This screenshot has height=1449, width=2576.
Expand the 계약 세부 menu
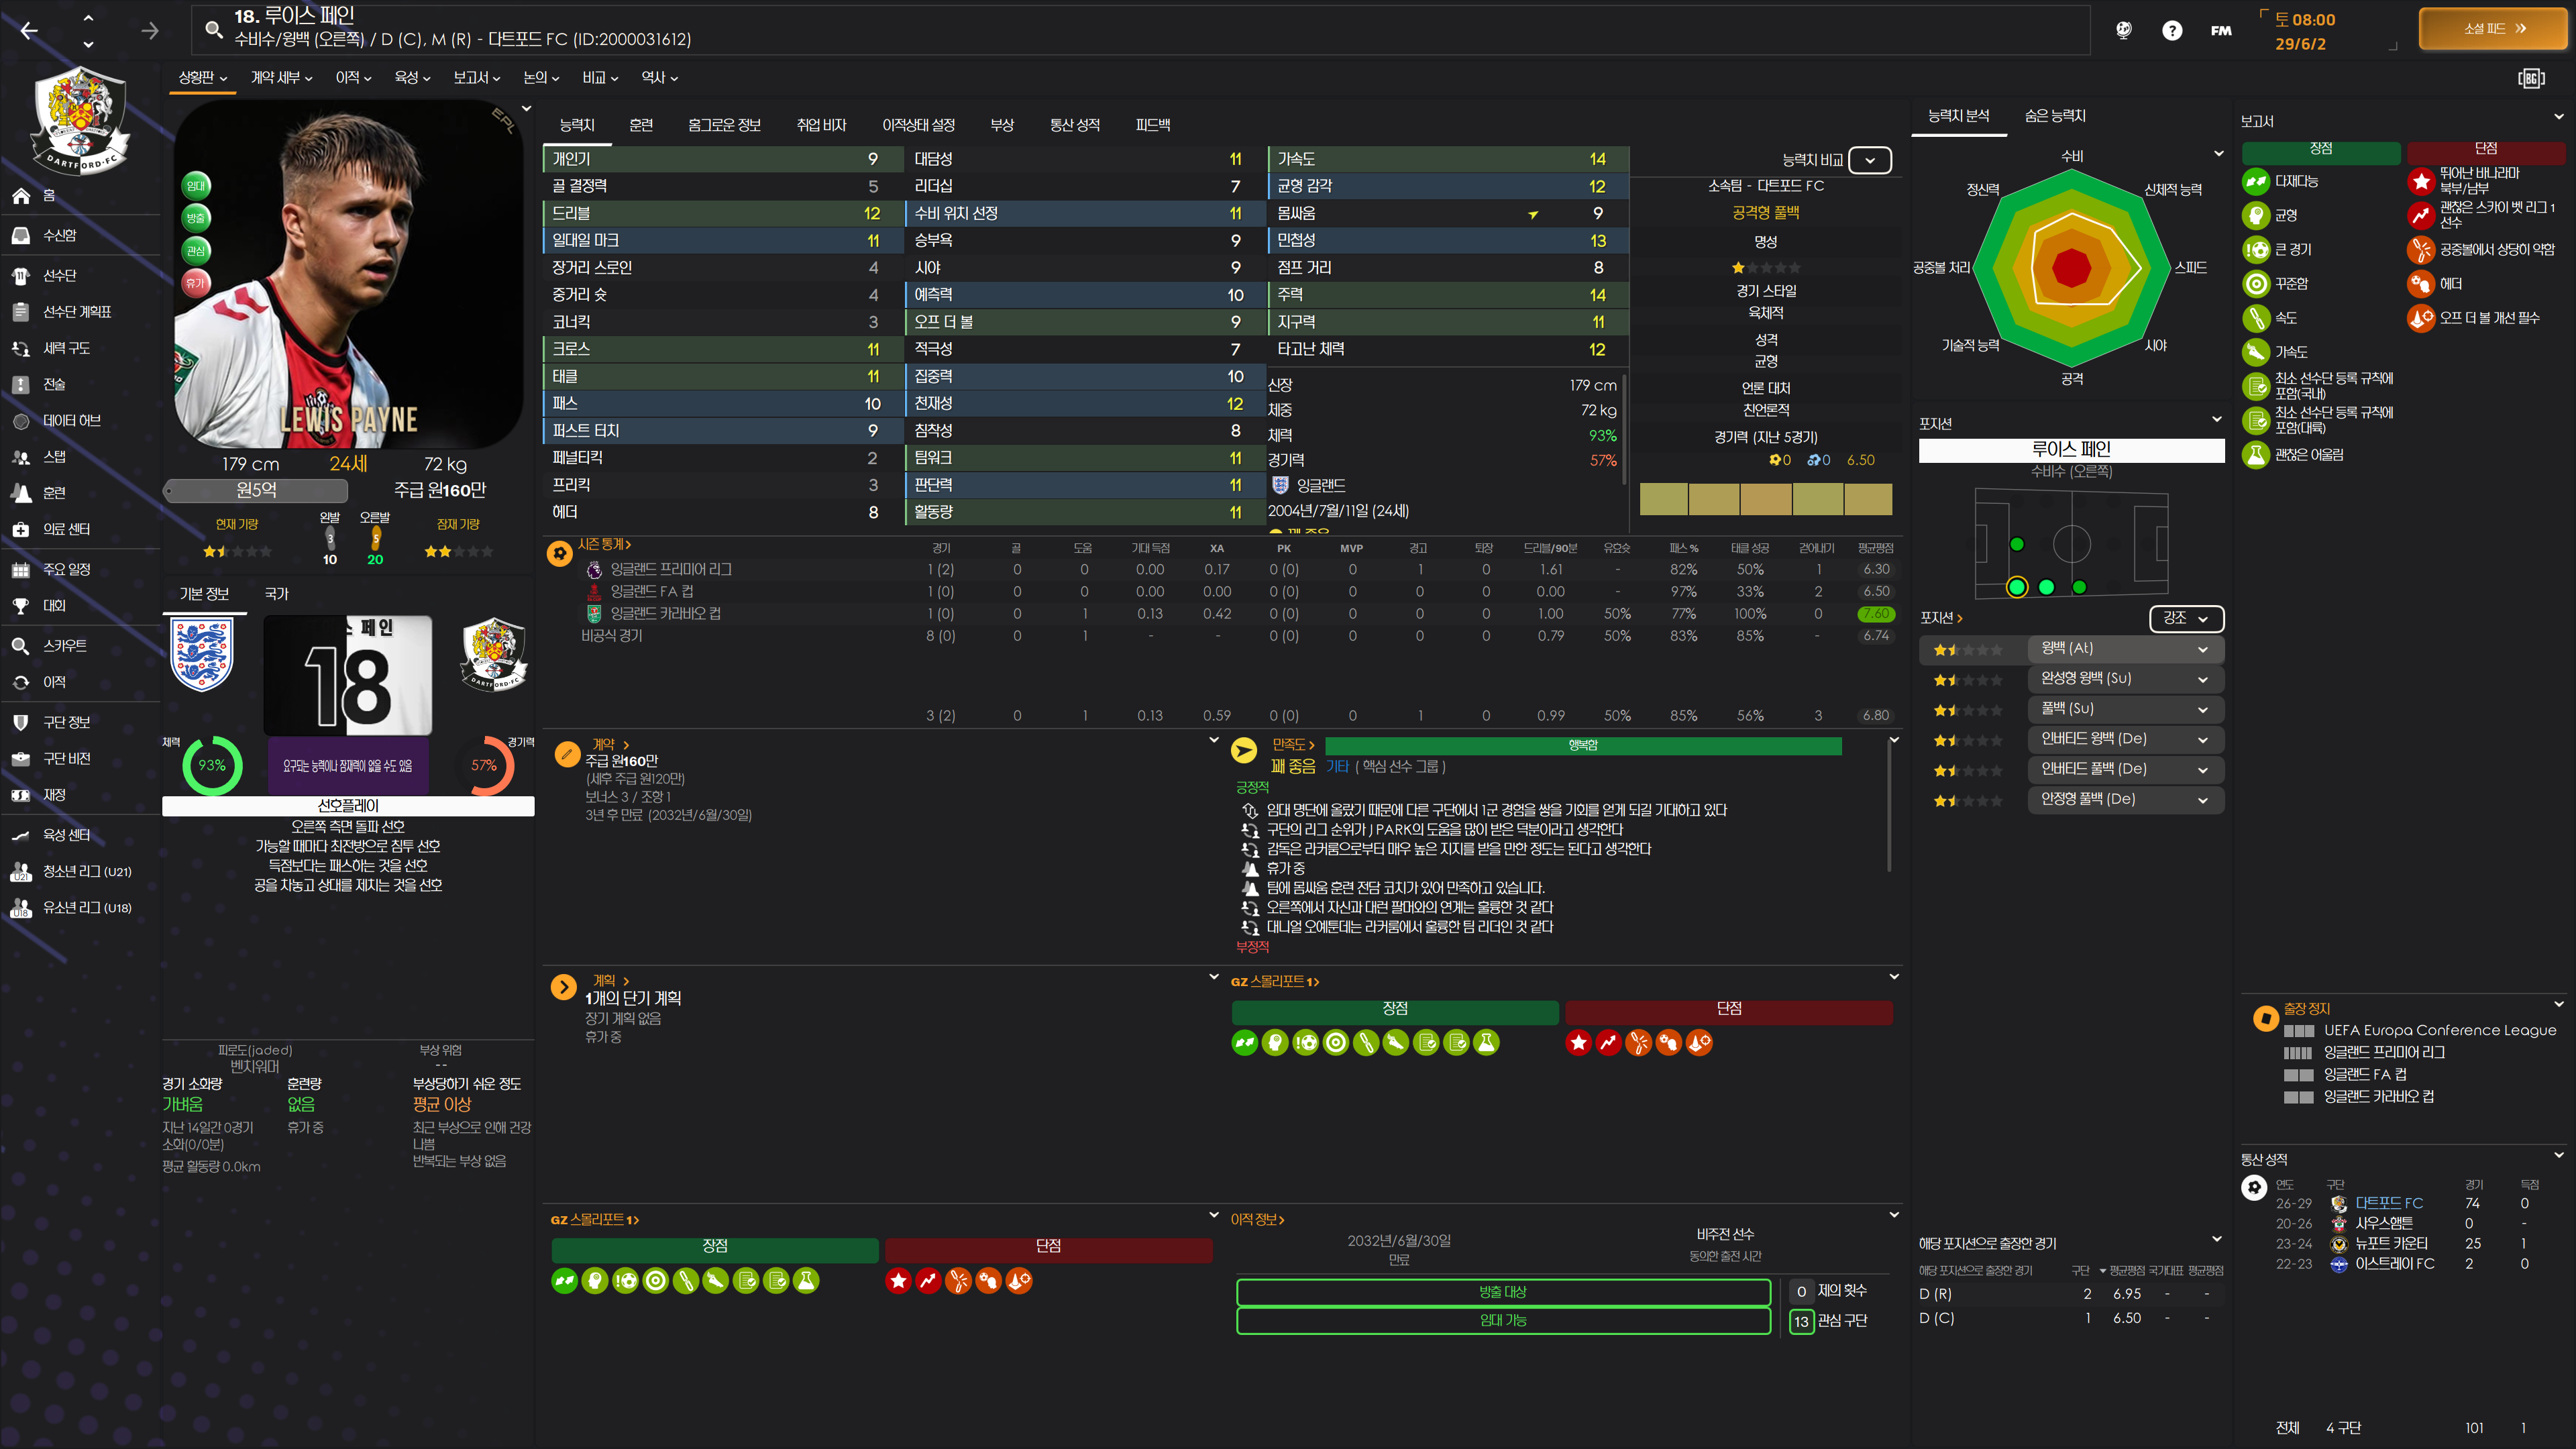(281, 77)
